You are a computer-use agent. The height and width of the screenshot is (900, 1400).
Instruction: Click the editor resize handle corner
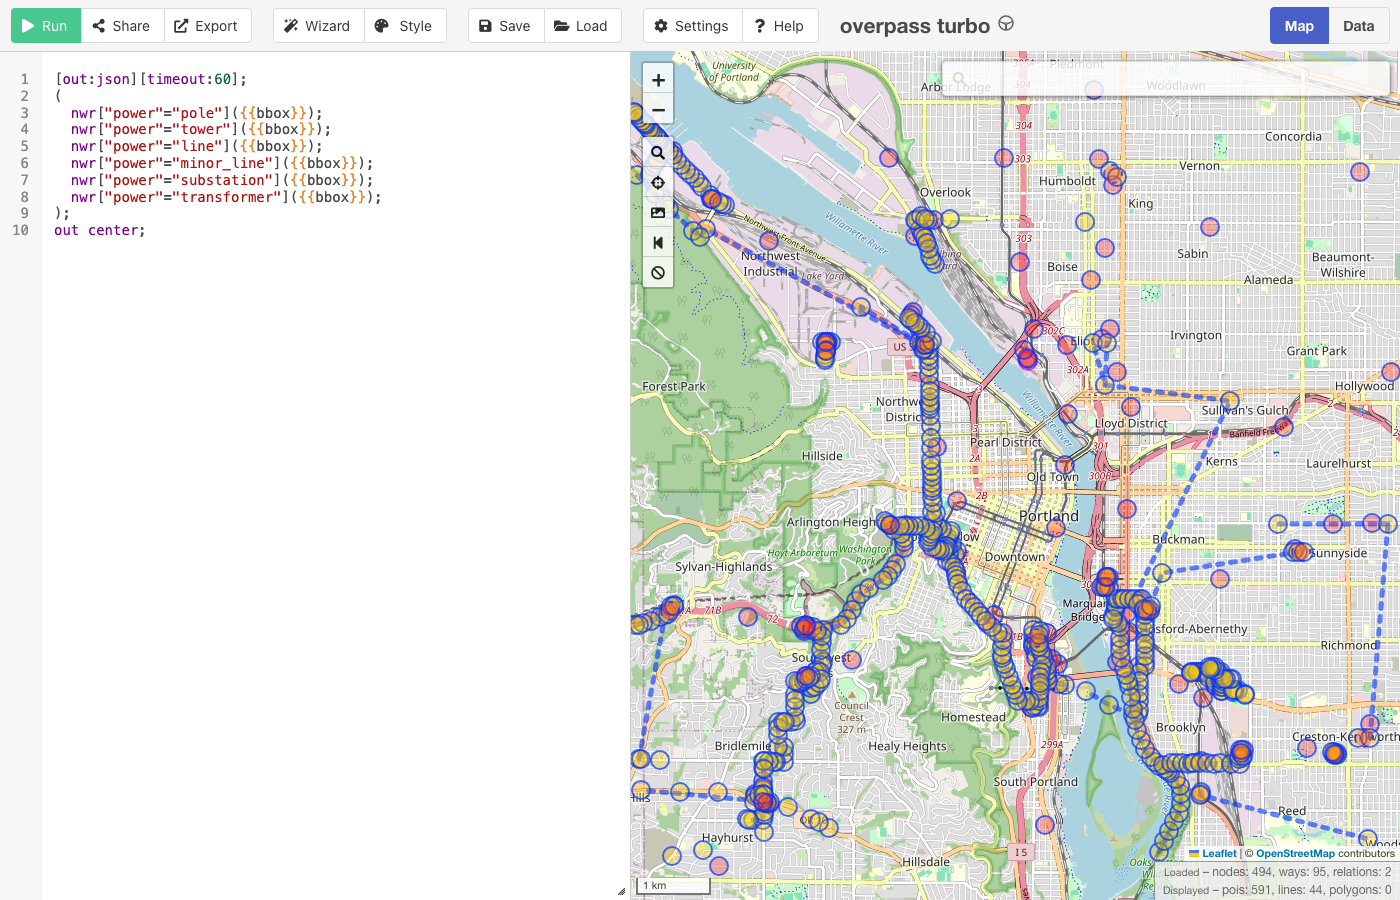tap(621, 891)
